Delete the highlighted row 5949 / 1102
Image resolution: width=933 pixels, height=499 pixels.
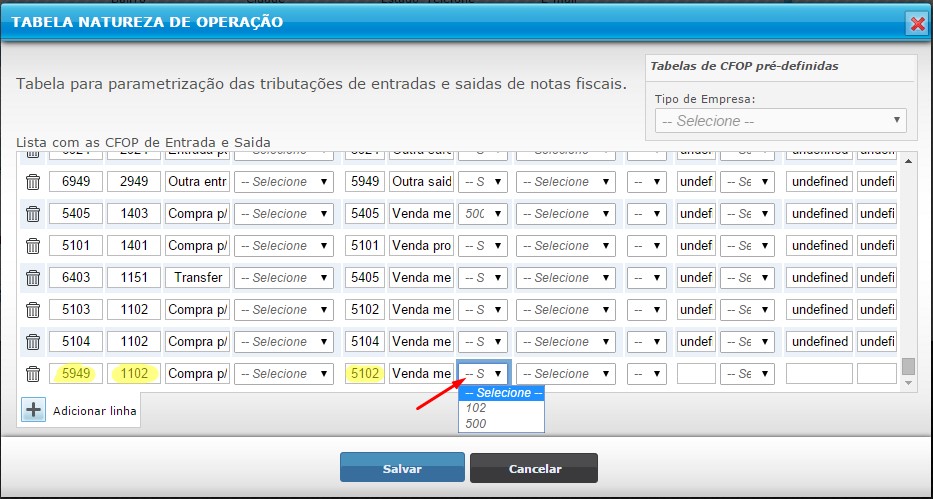point(33,374)
